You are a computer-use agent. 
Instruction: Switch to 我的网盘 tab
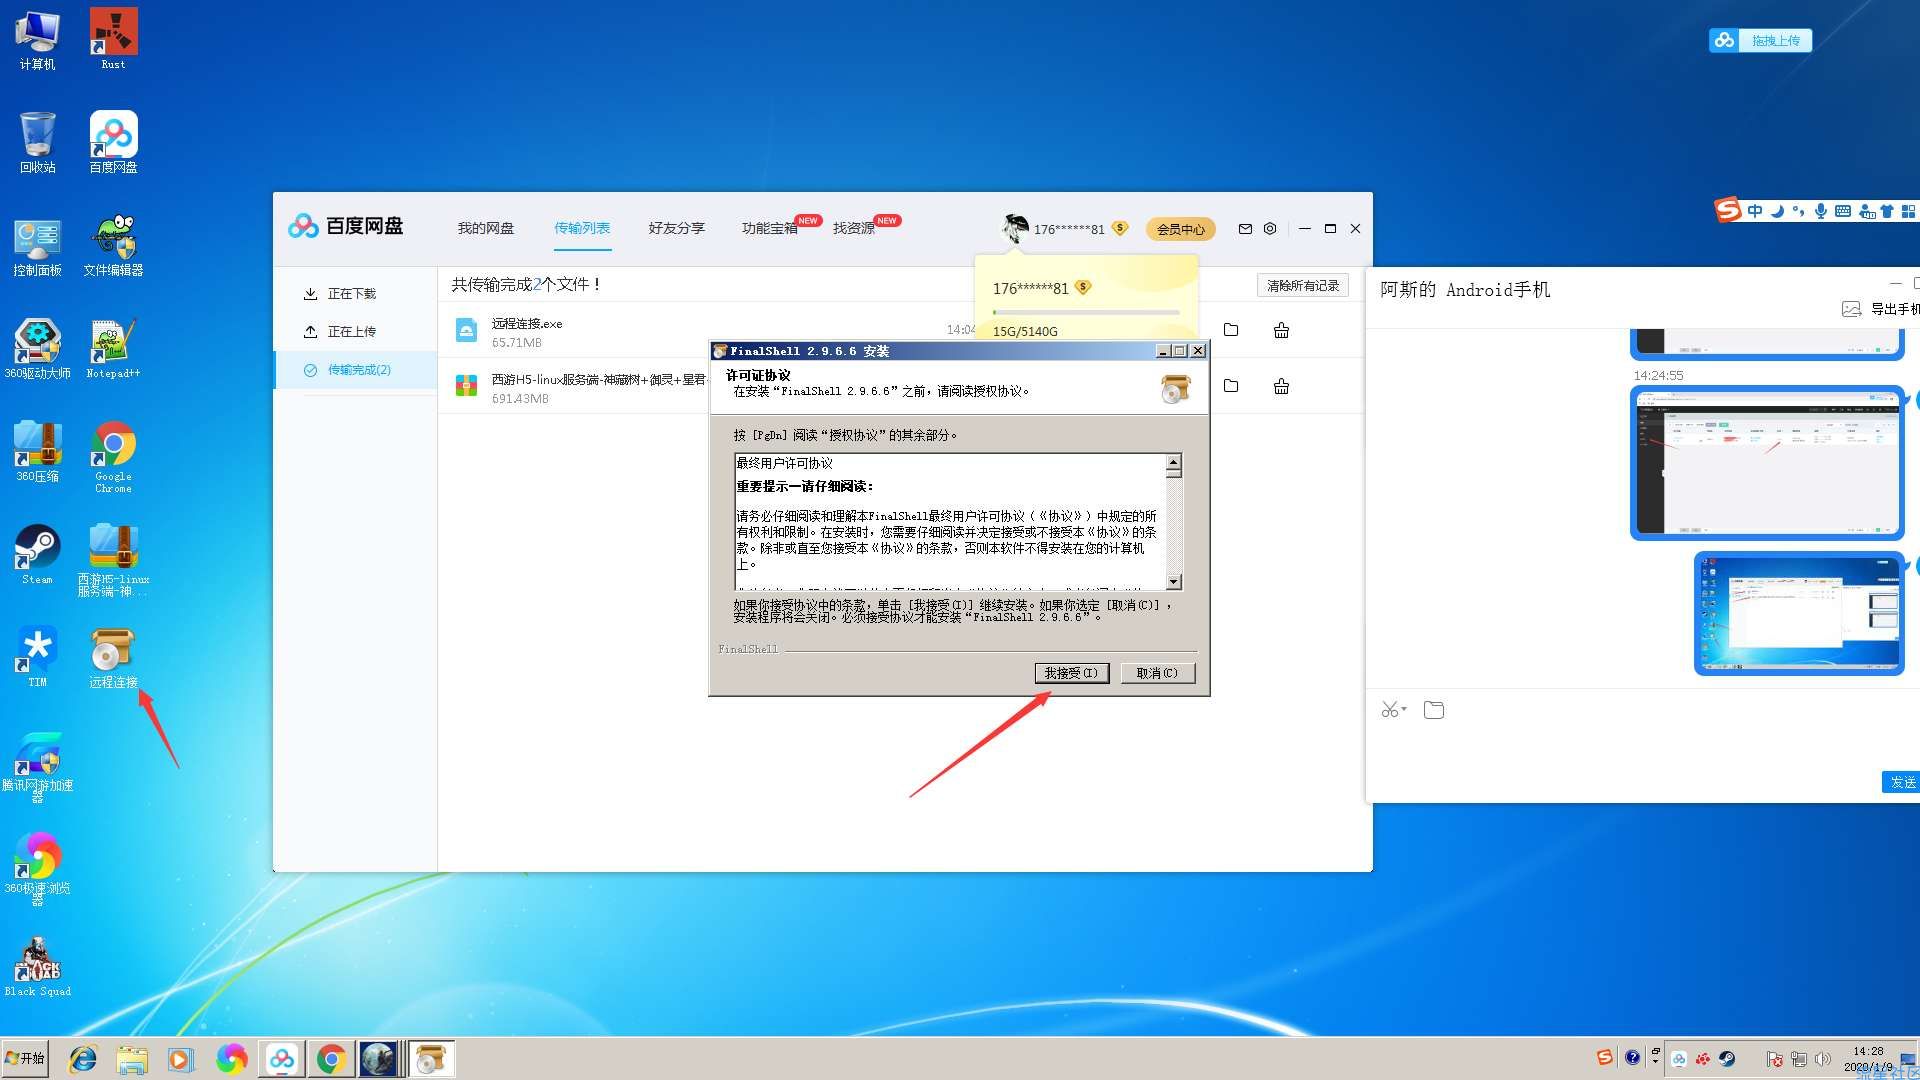(486, 229)
